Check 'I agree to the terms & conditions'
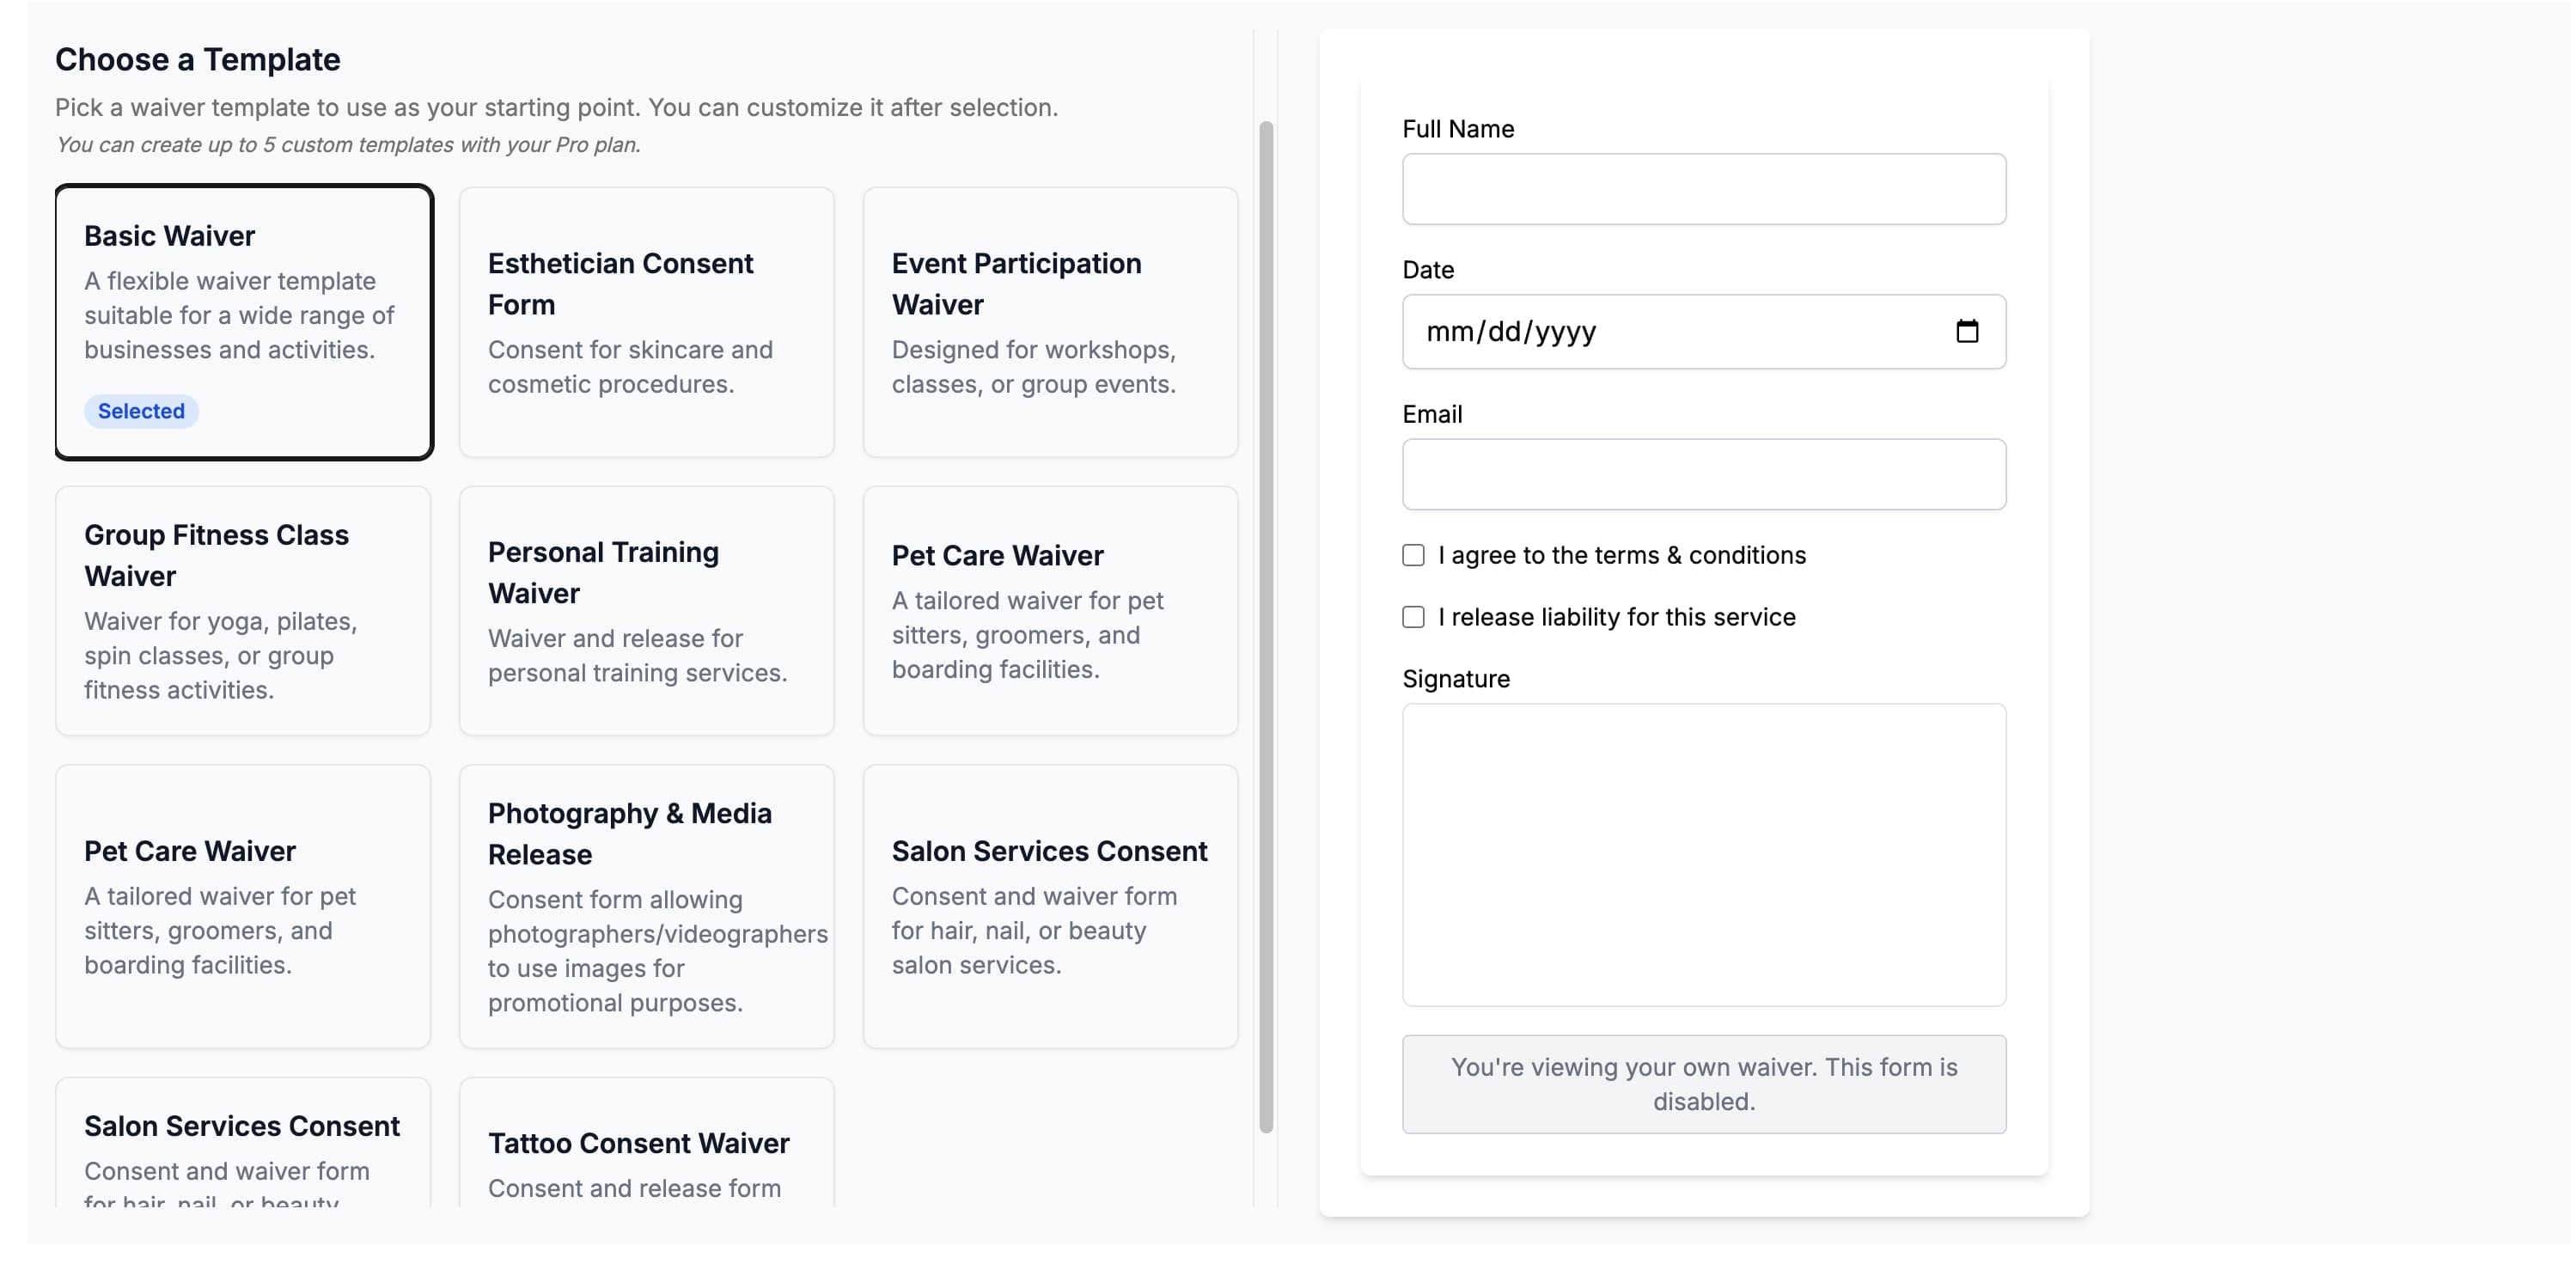The image size is (2576, 1270). coord(1413,555)
